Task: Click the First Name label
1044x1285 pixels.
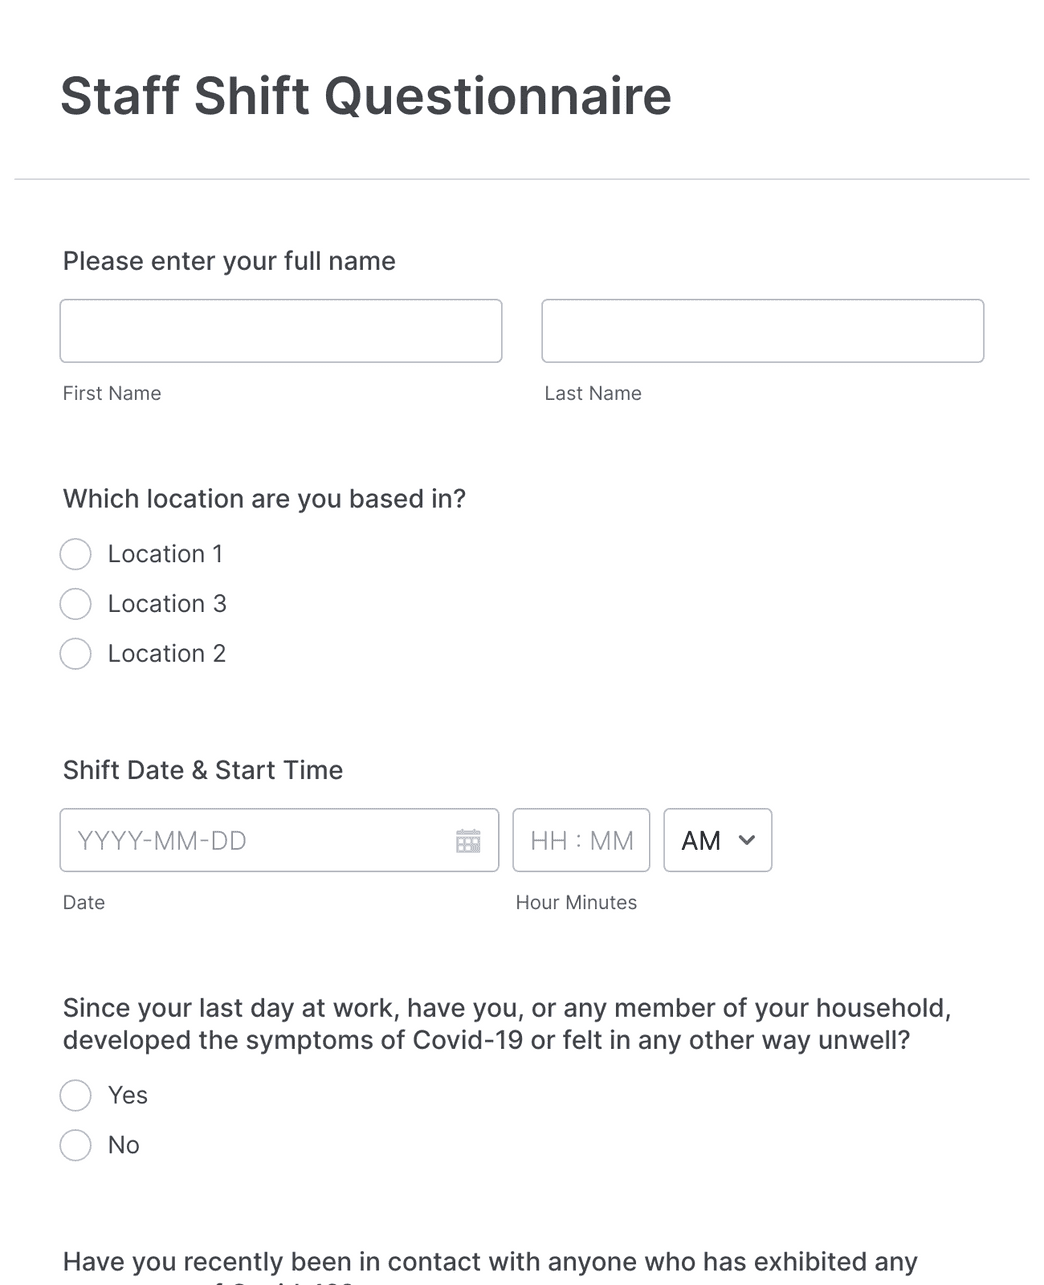Action: coord(111,393)
